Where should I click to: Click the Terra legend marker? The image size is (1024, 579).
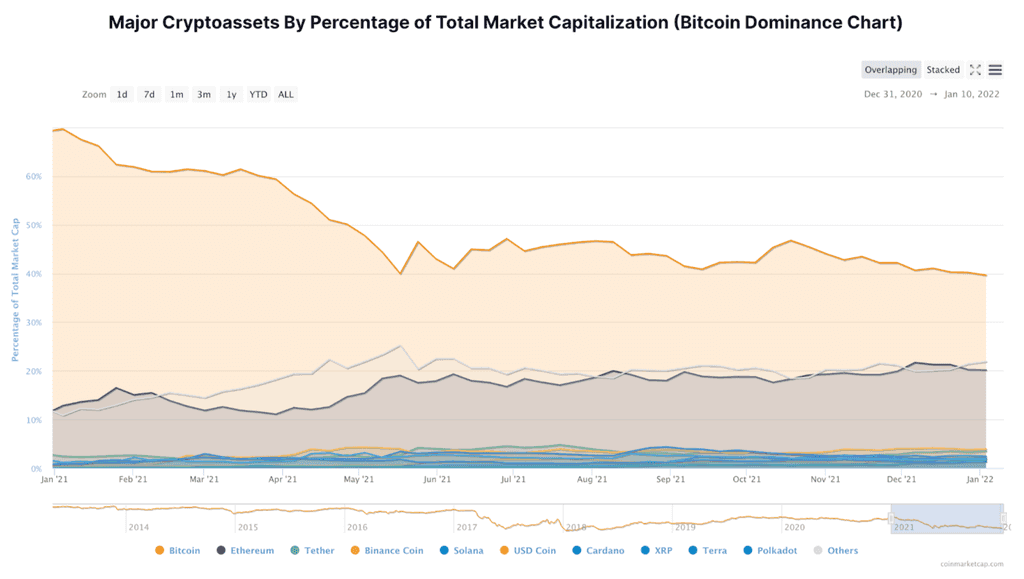693,550
